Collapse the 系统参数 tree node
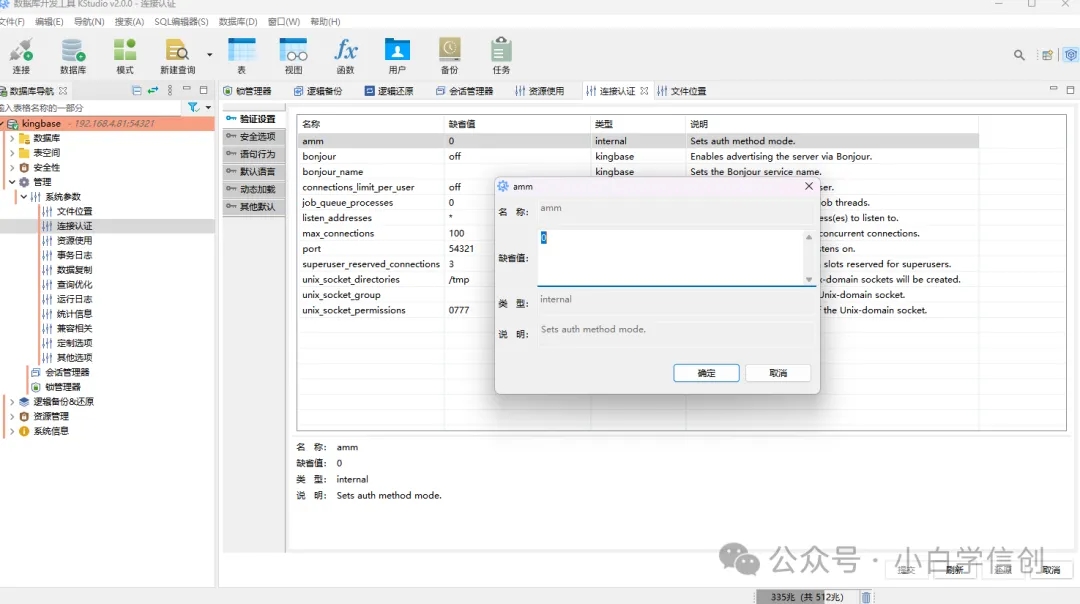The image size is (1080, 604). click(23, 197)
